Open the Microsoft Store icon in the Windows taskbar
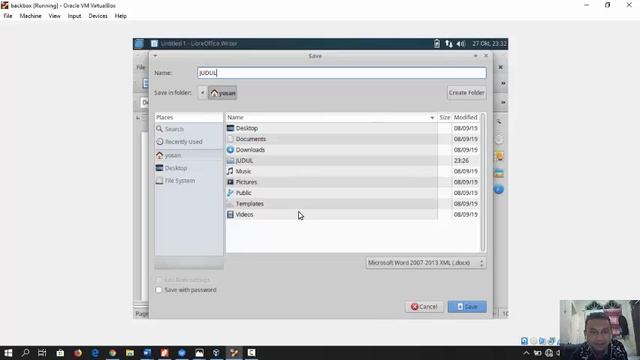Viewport: 640px width, 360px height. 60,353
